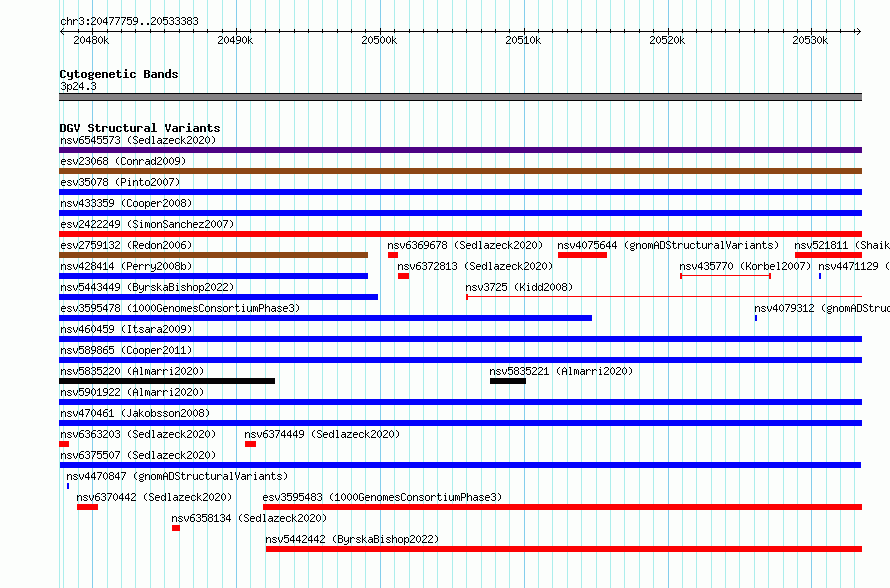This screenshot has width=890, height=588.
Task: Select the blue nsv5443449 variant bar
Action: point(219,297)
